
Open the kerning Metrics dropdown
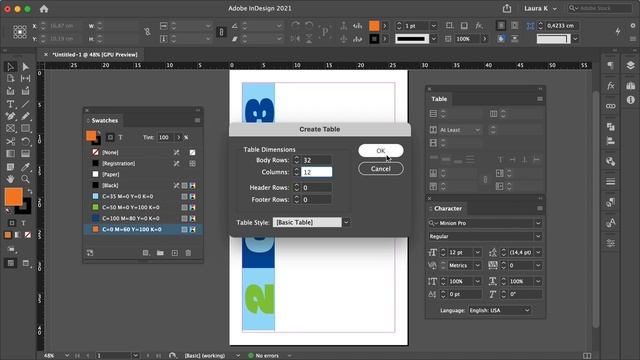point(477,265)
